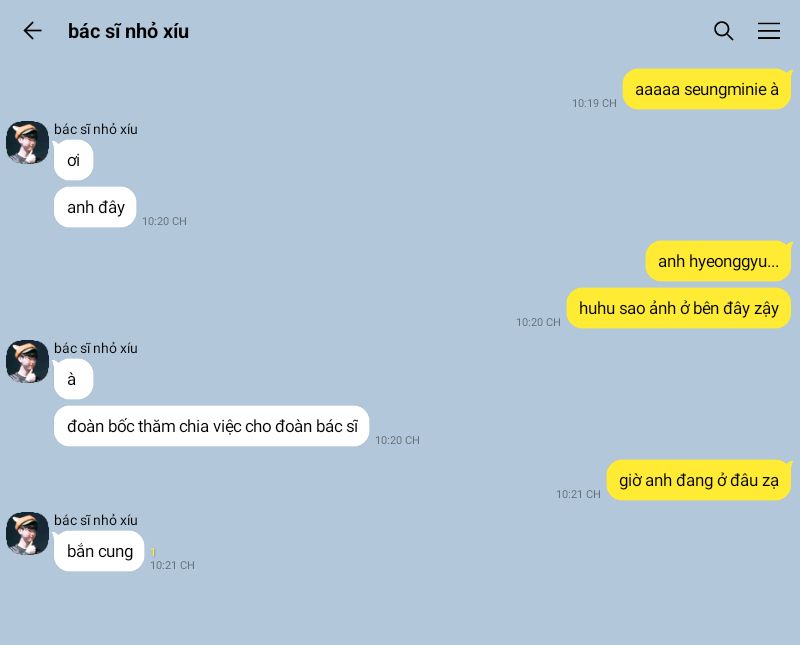Tap avatar next to 'ơi' message
800x645 pixels.
pos(28,142)
